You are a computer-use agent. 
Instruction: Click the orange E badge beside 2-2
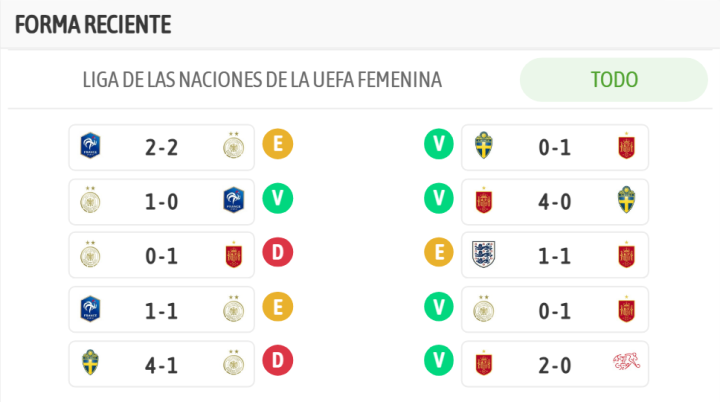pos(277,145)
